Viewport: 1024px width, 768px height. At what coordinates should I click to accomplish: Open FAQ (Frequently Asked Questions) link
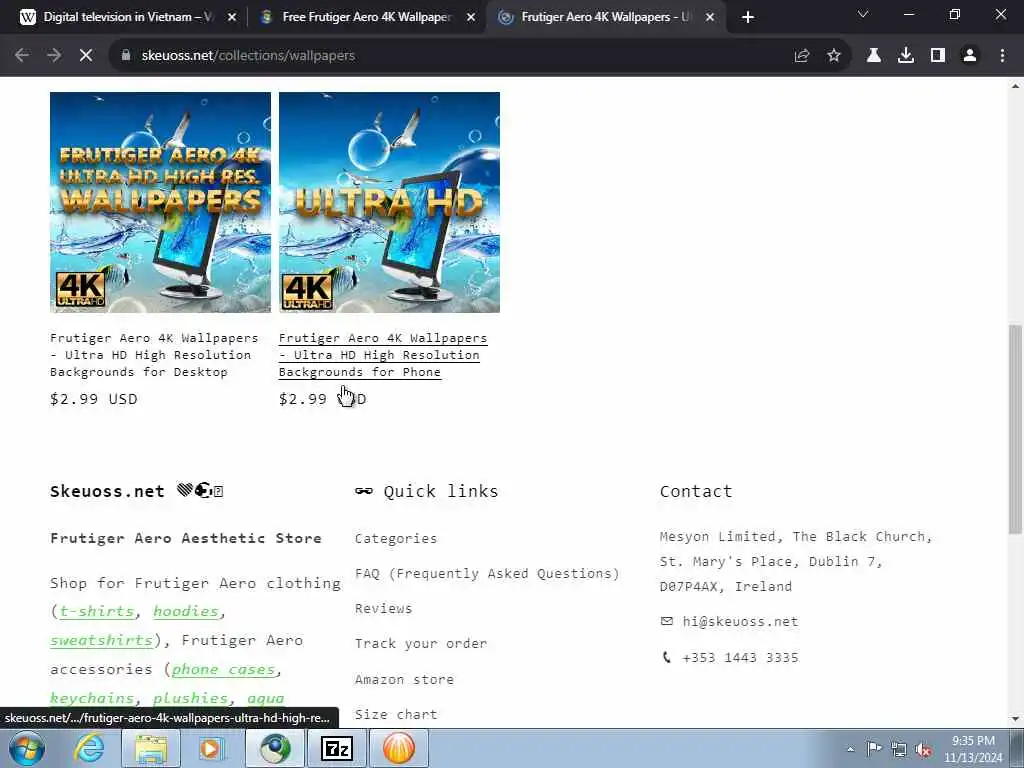(487, 573)
